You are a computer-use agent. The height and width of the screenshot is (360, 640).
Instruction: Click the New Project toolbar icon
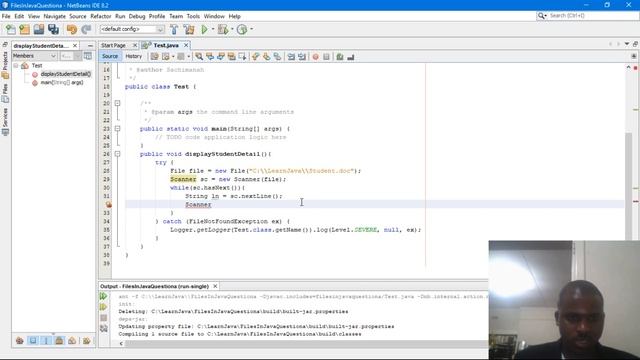coord(24,29)
